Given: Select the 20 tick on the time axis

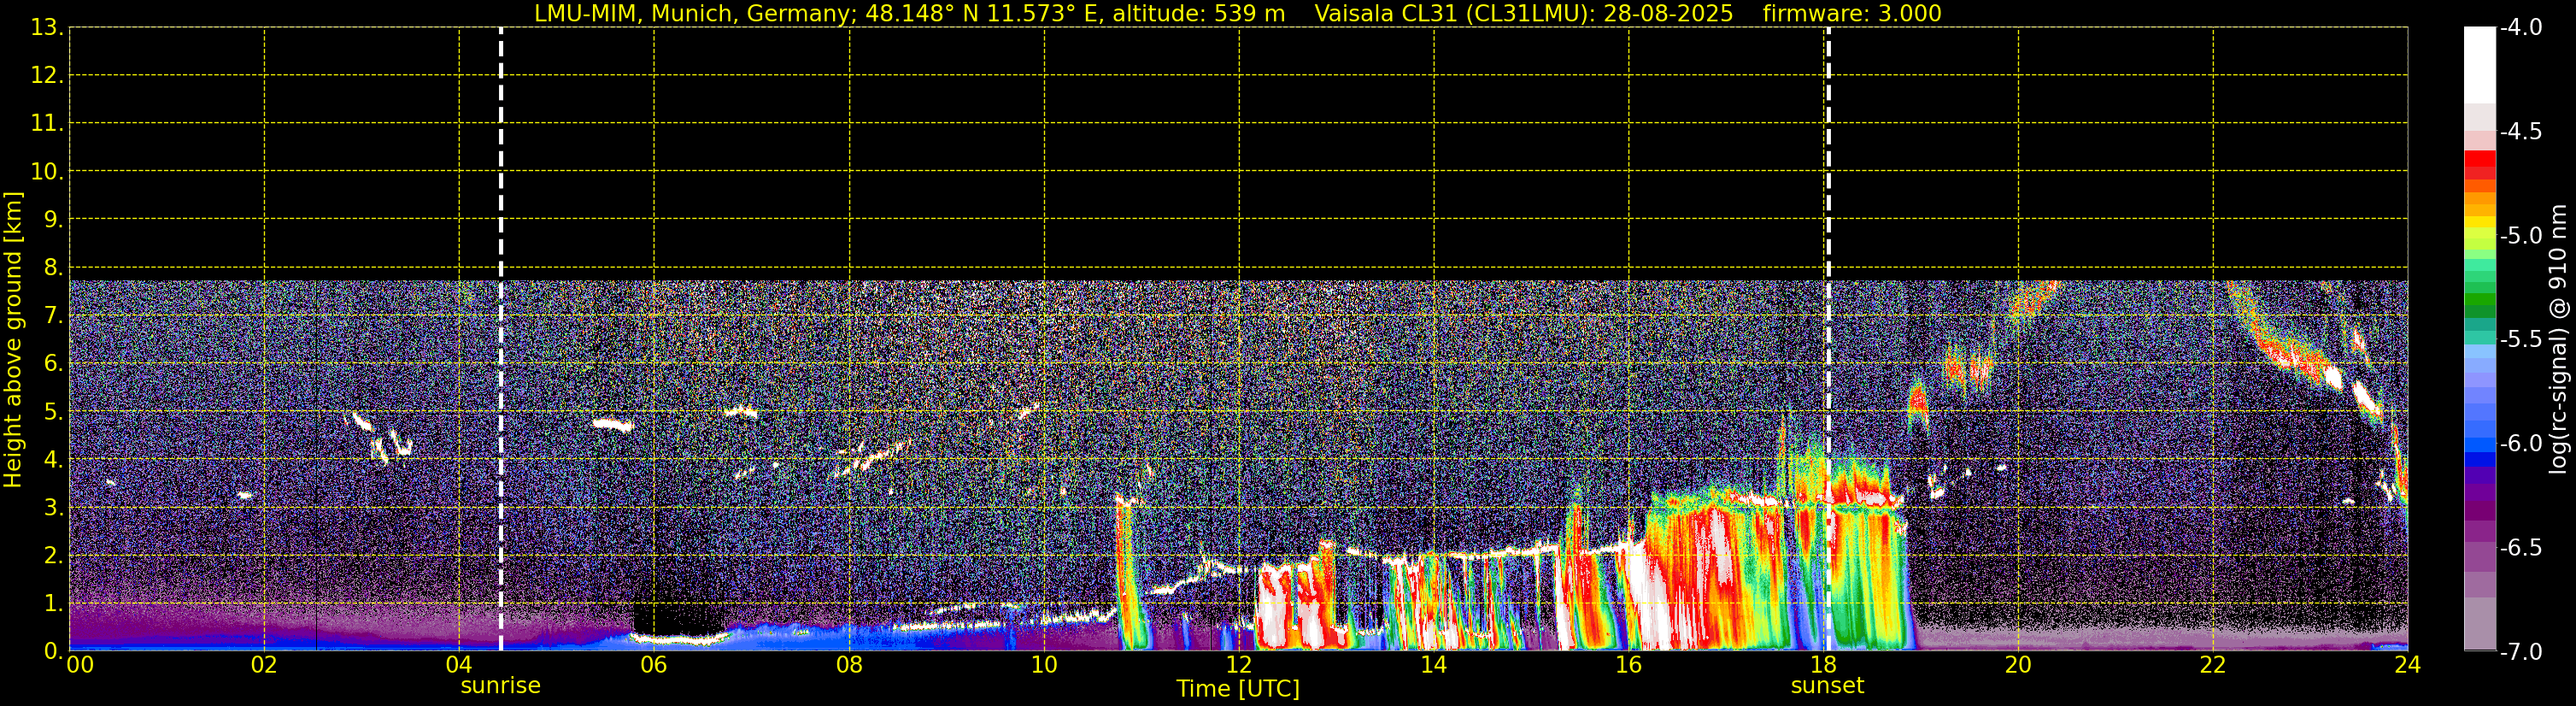Looking at the screenshot, I should click(2017, 666).
